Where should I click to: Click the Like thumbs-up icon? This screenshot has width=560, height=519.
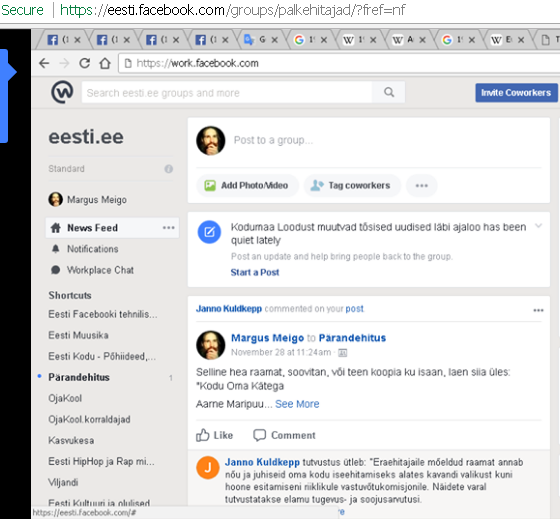(x=202, y=435)
